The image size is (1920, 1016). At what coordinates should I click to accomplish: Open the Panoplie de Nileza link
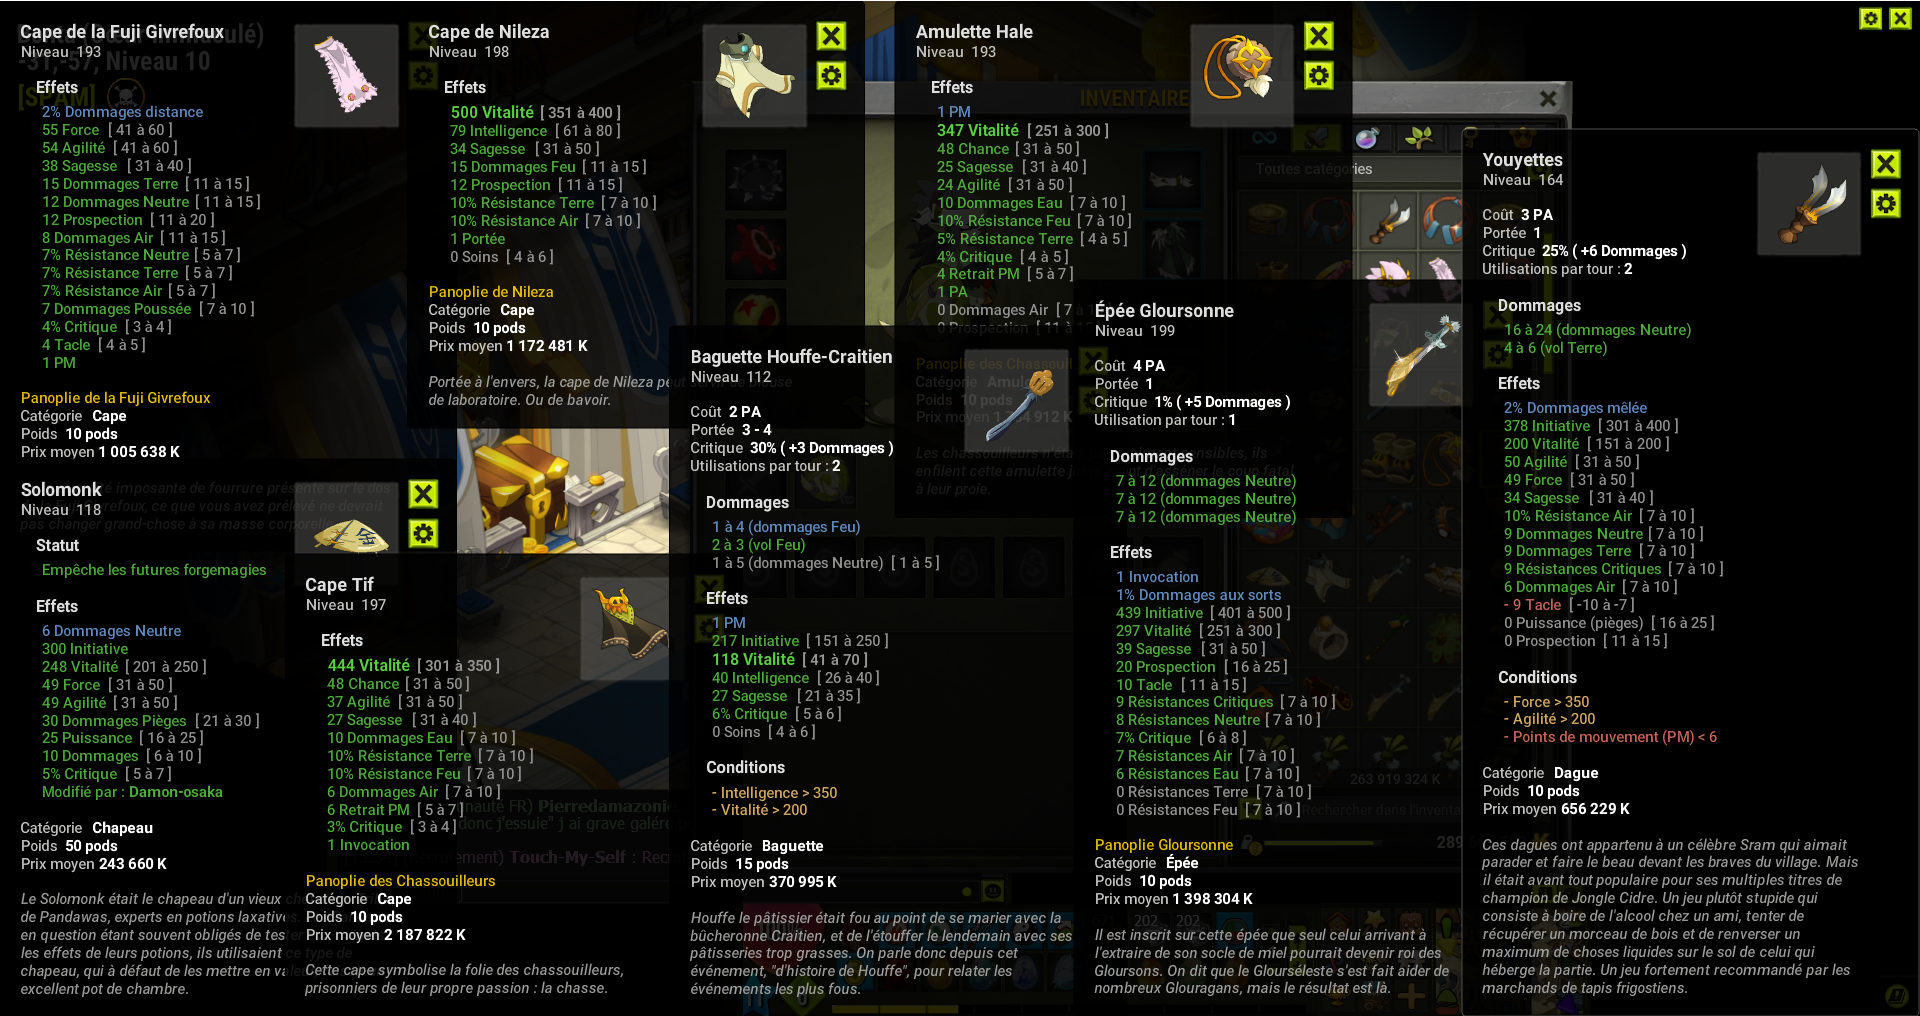tap(491, 292)
